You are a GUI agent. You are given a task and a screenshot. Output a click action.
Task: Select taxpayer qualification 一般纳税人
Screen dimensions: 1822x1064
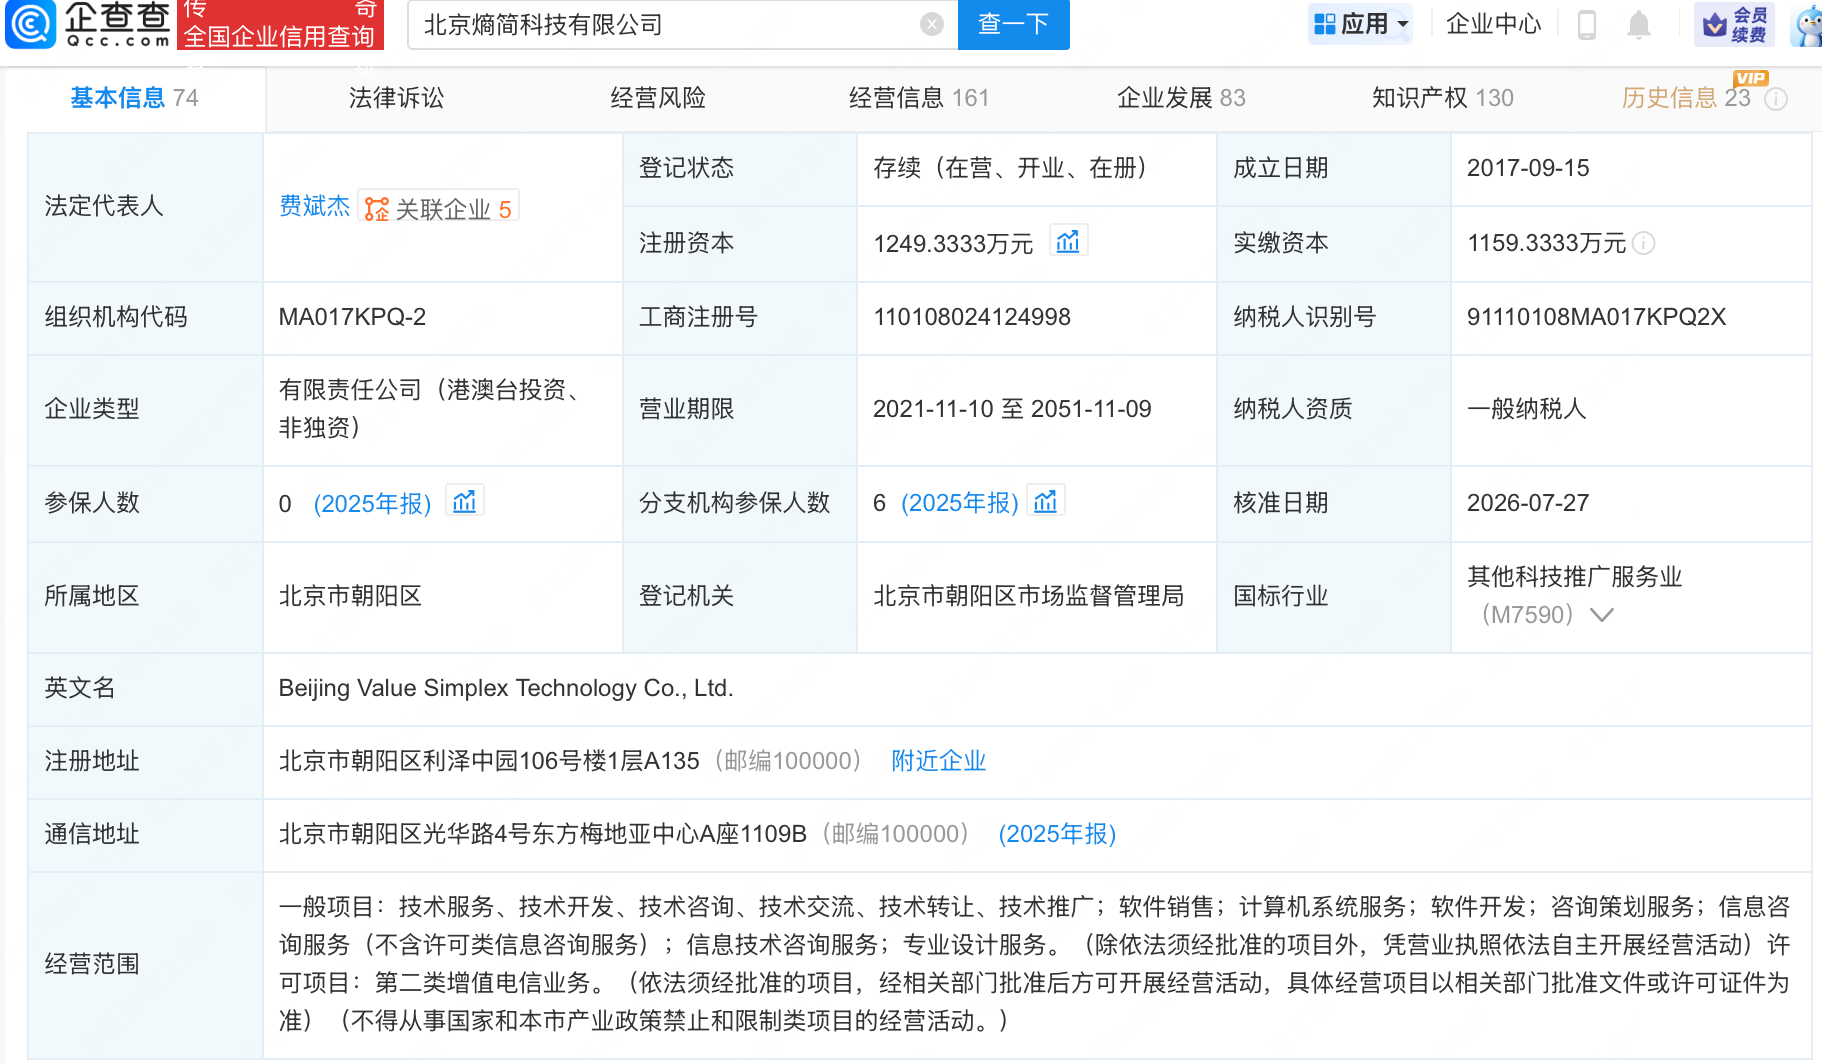[1526, 409]
